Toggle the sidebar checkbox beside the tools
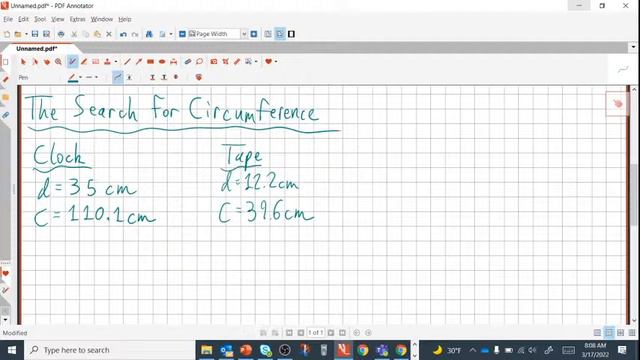The width and height of the screenshot is (640, 360). pyautogui.click(x=5, y=62)
